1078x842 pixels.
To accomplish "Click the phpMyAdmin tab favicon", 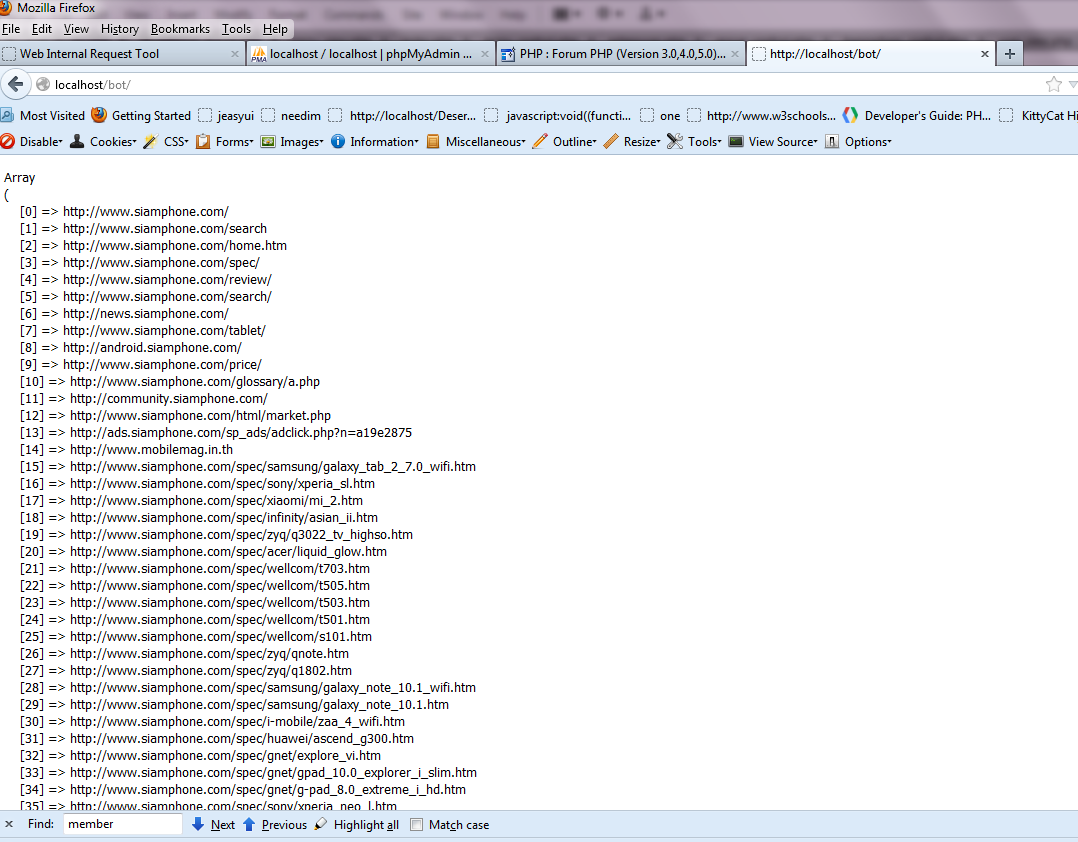I will pos(258,54).
